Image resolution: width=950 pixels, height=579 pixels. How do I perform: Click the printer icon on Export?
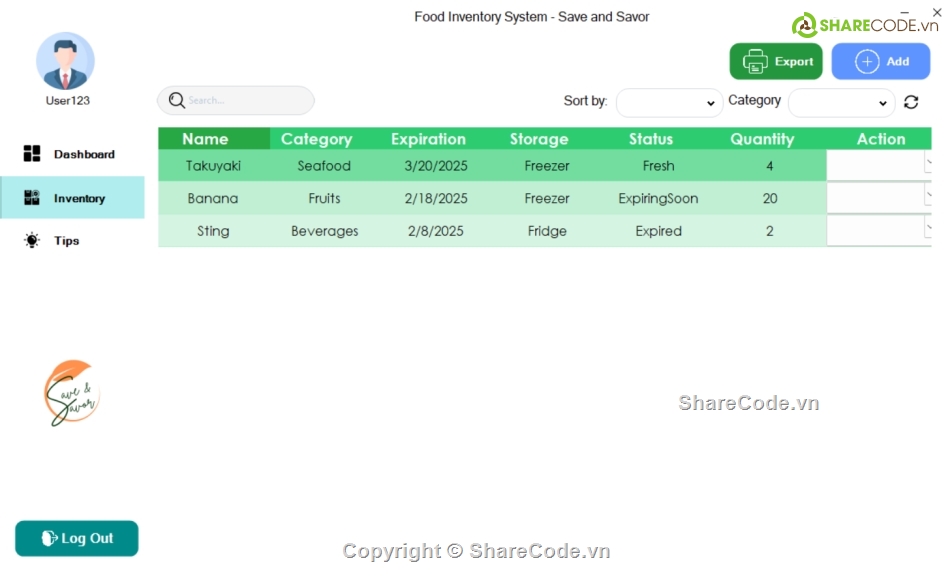(755, 61)
